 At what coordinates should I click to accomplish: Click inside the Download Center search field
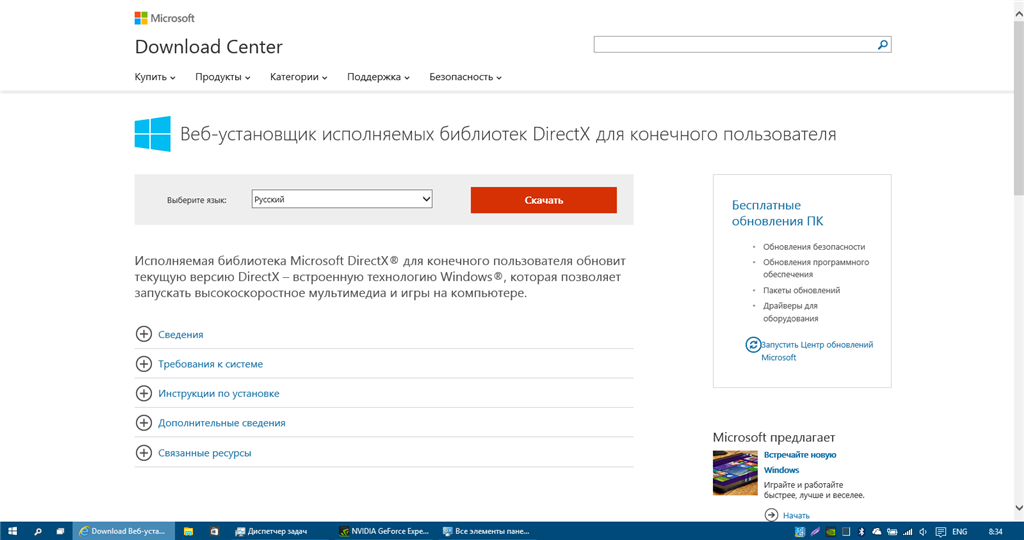pyautogui.click(x=734, y=44)
